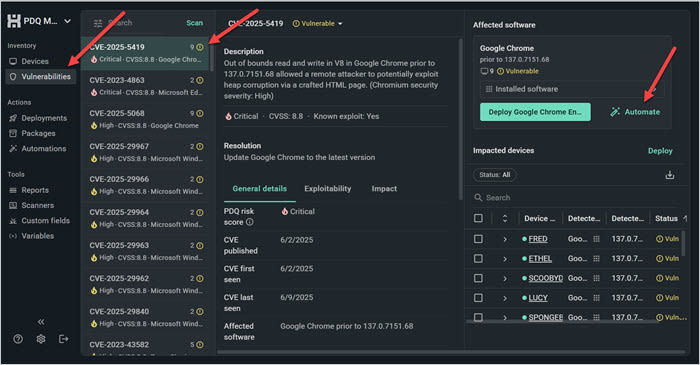This screenshot has width=700, height=365.
Task: Click the Critical flame icon in description
Action: [x=229, y=116]
